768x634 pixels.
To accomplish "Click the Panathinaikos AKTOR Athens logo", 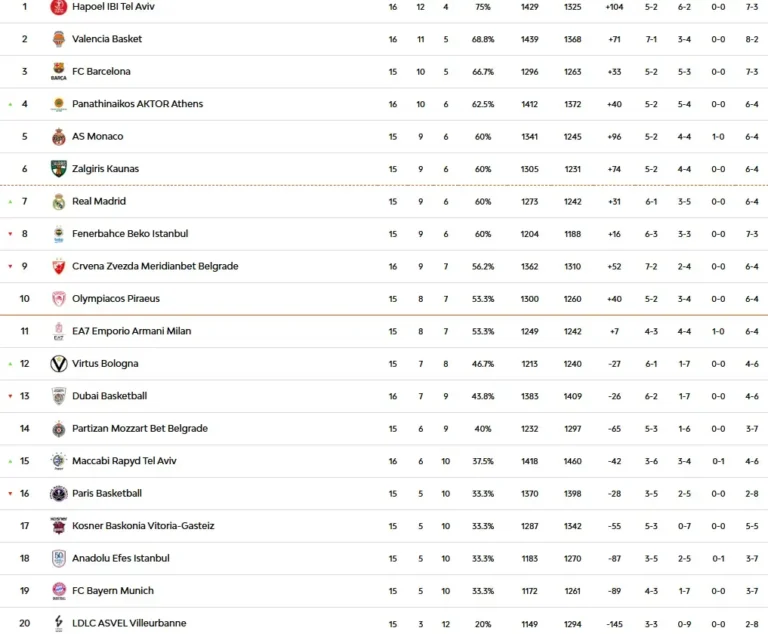I will coord(58,104).
